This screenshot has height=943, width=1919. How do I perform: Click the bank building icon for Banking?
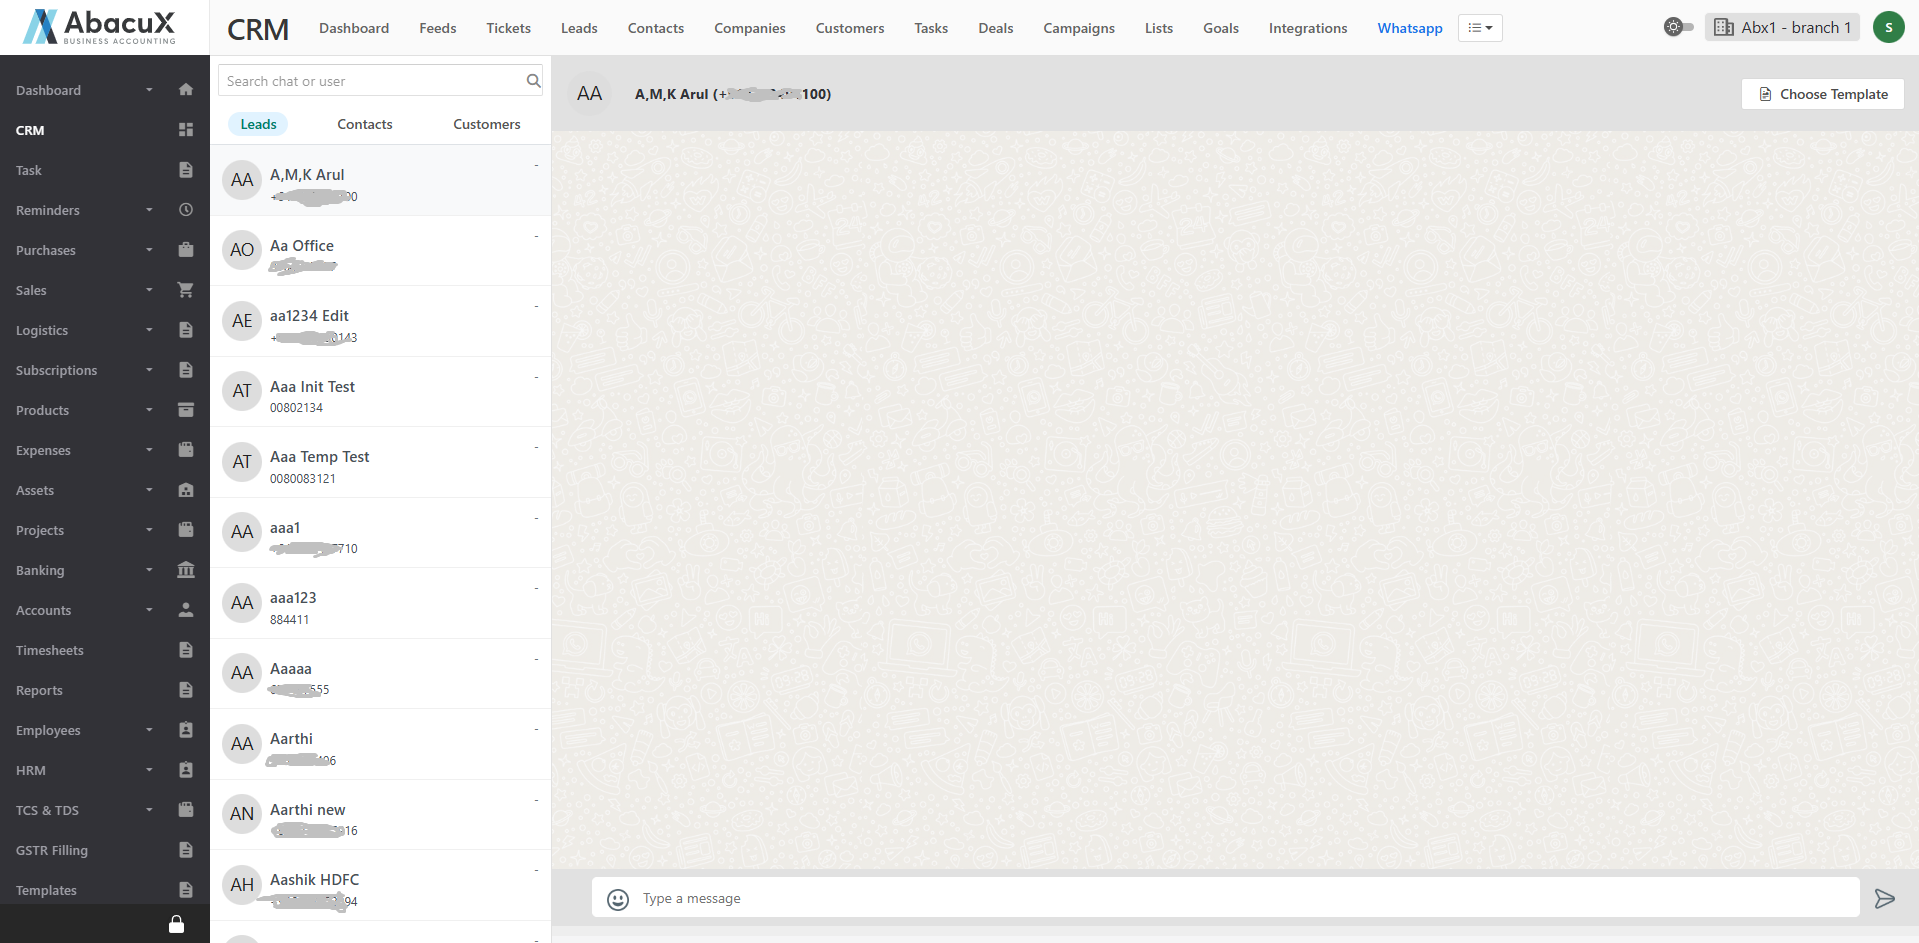click(185, 570)
